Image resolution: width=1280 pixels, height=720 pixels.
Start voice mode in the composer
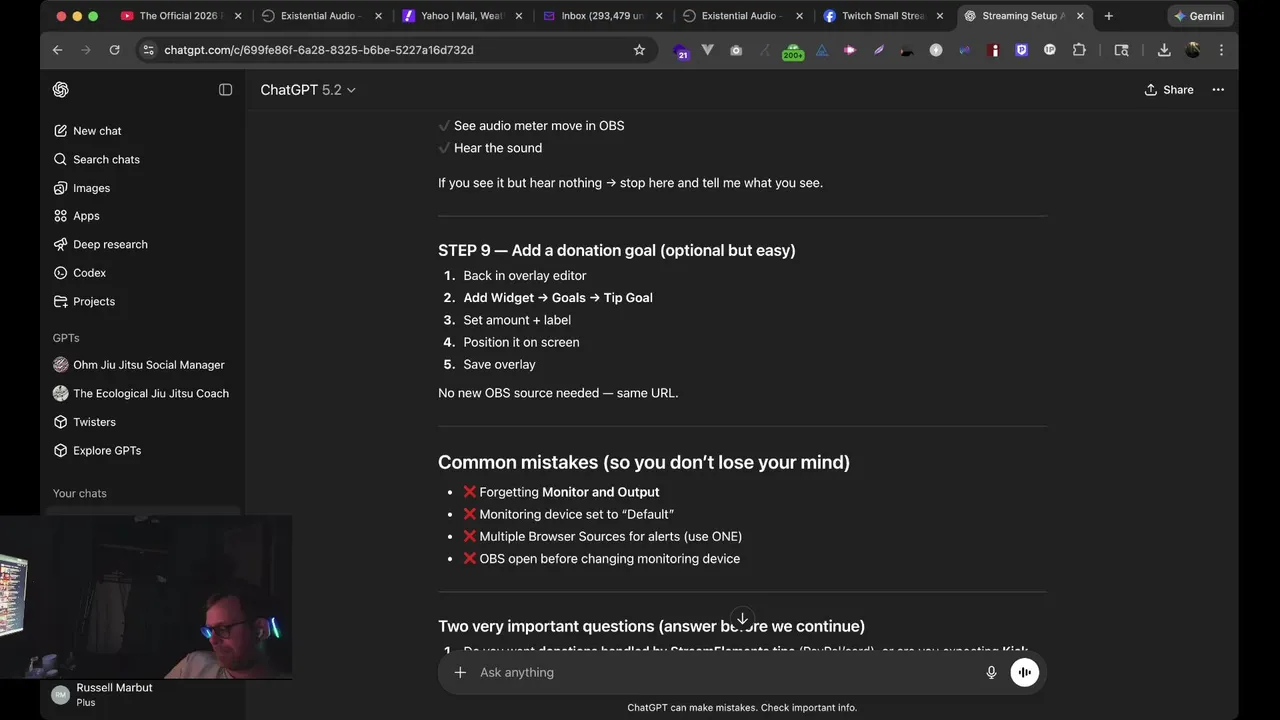coord(1024,673)
